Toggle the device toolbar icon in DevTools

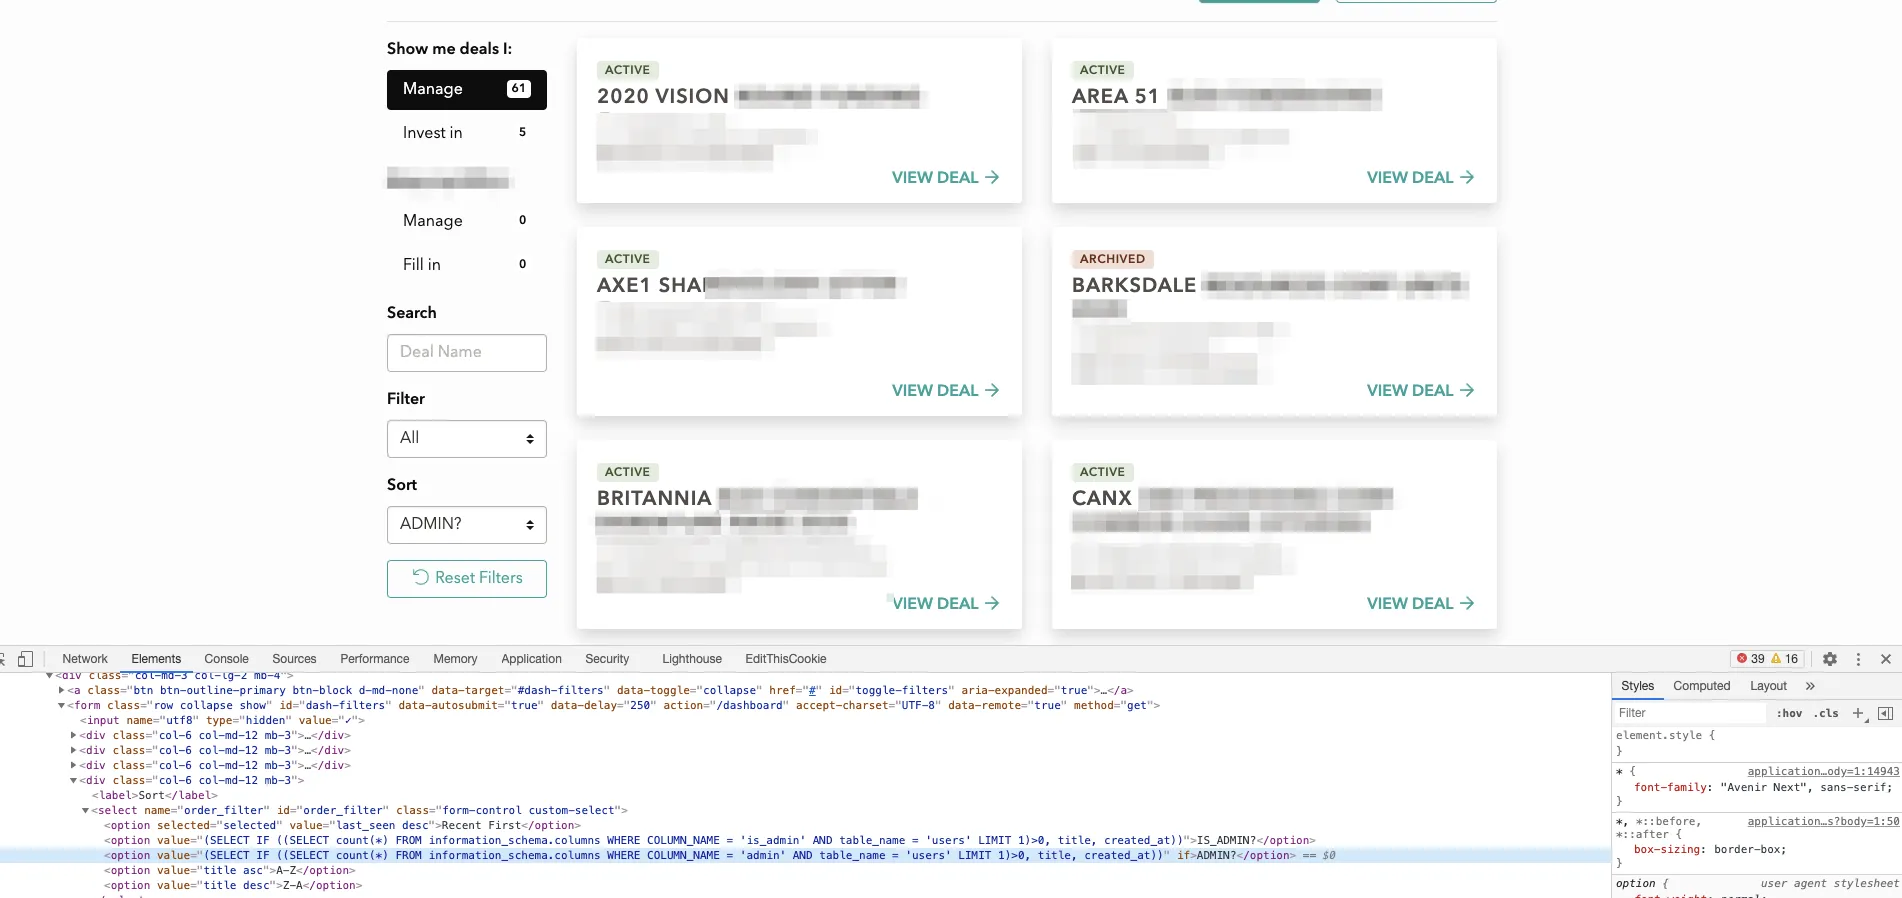pos(26,659)
